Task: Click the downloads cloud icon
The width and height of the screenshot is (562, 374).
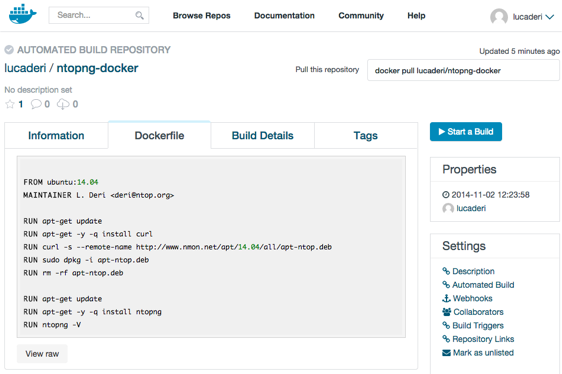Action: (63, 104)
